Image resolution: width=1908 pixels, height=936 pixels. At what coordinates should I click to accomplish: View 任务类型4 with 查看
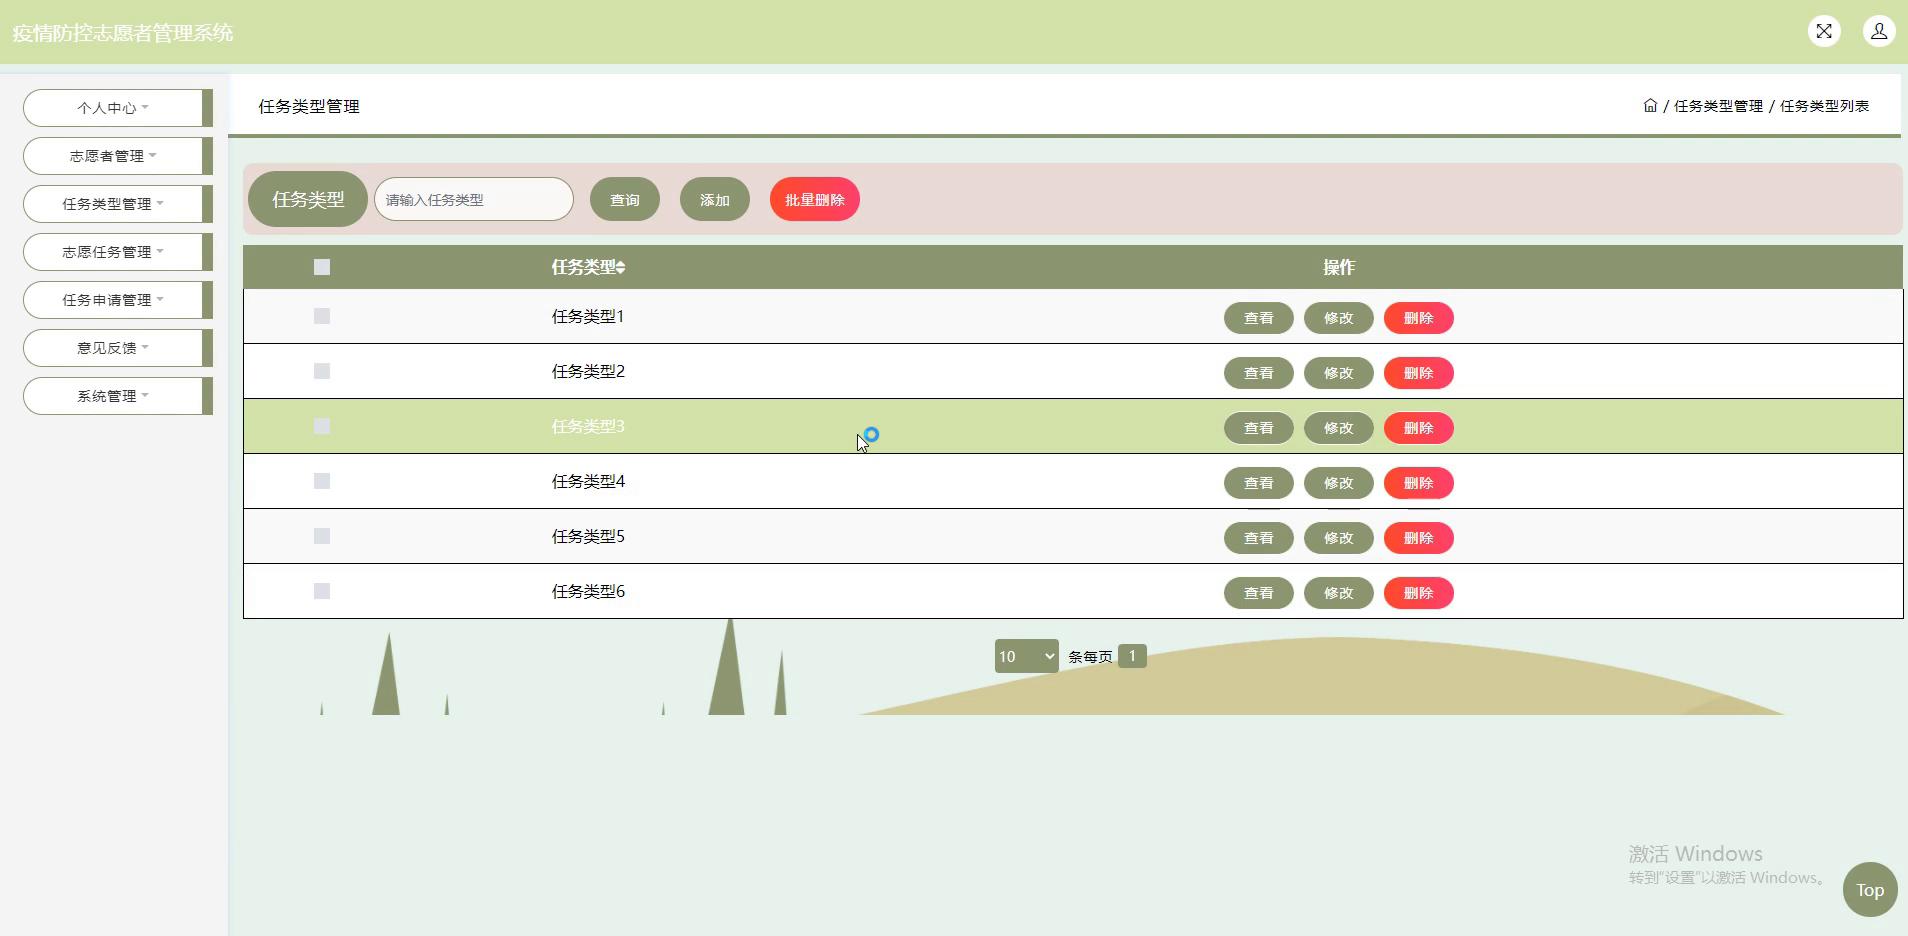(x=1259, y=483)
